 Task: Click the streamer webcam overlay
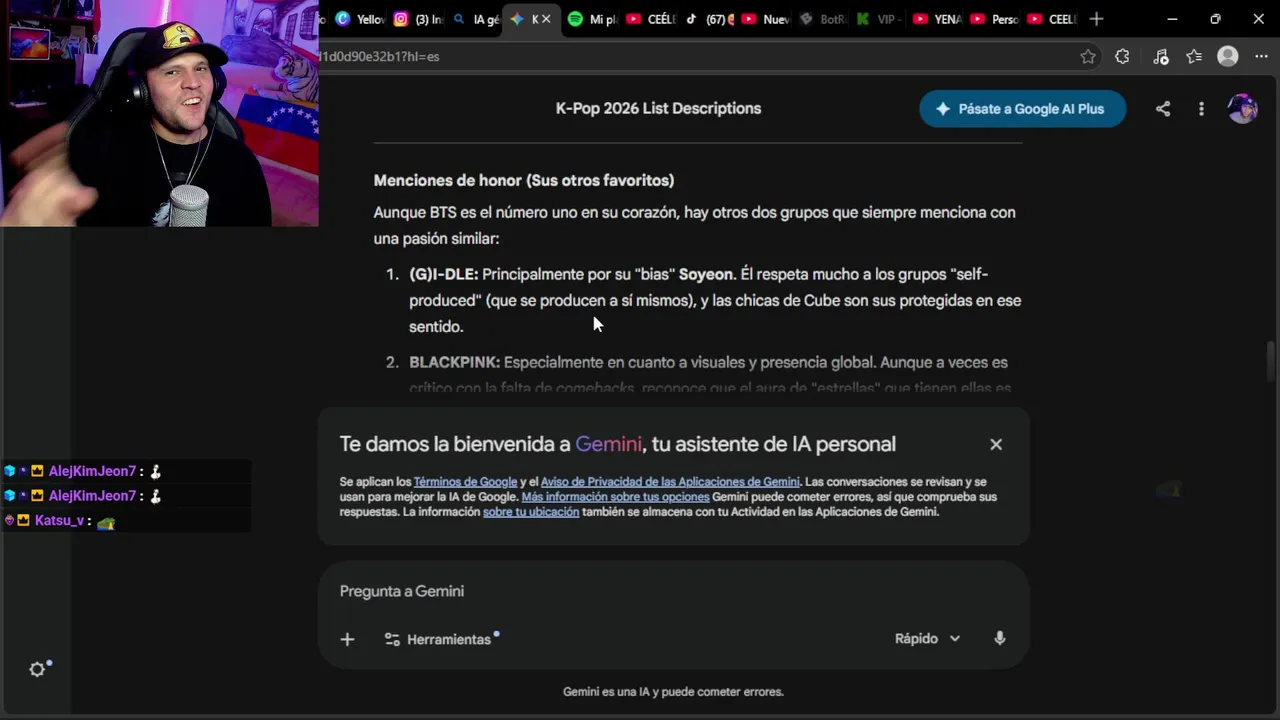[159, 113]
